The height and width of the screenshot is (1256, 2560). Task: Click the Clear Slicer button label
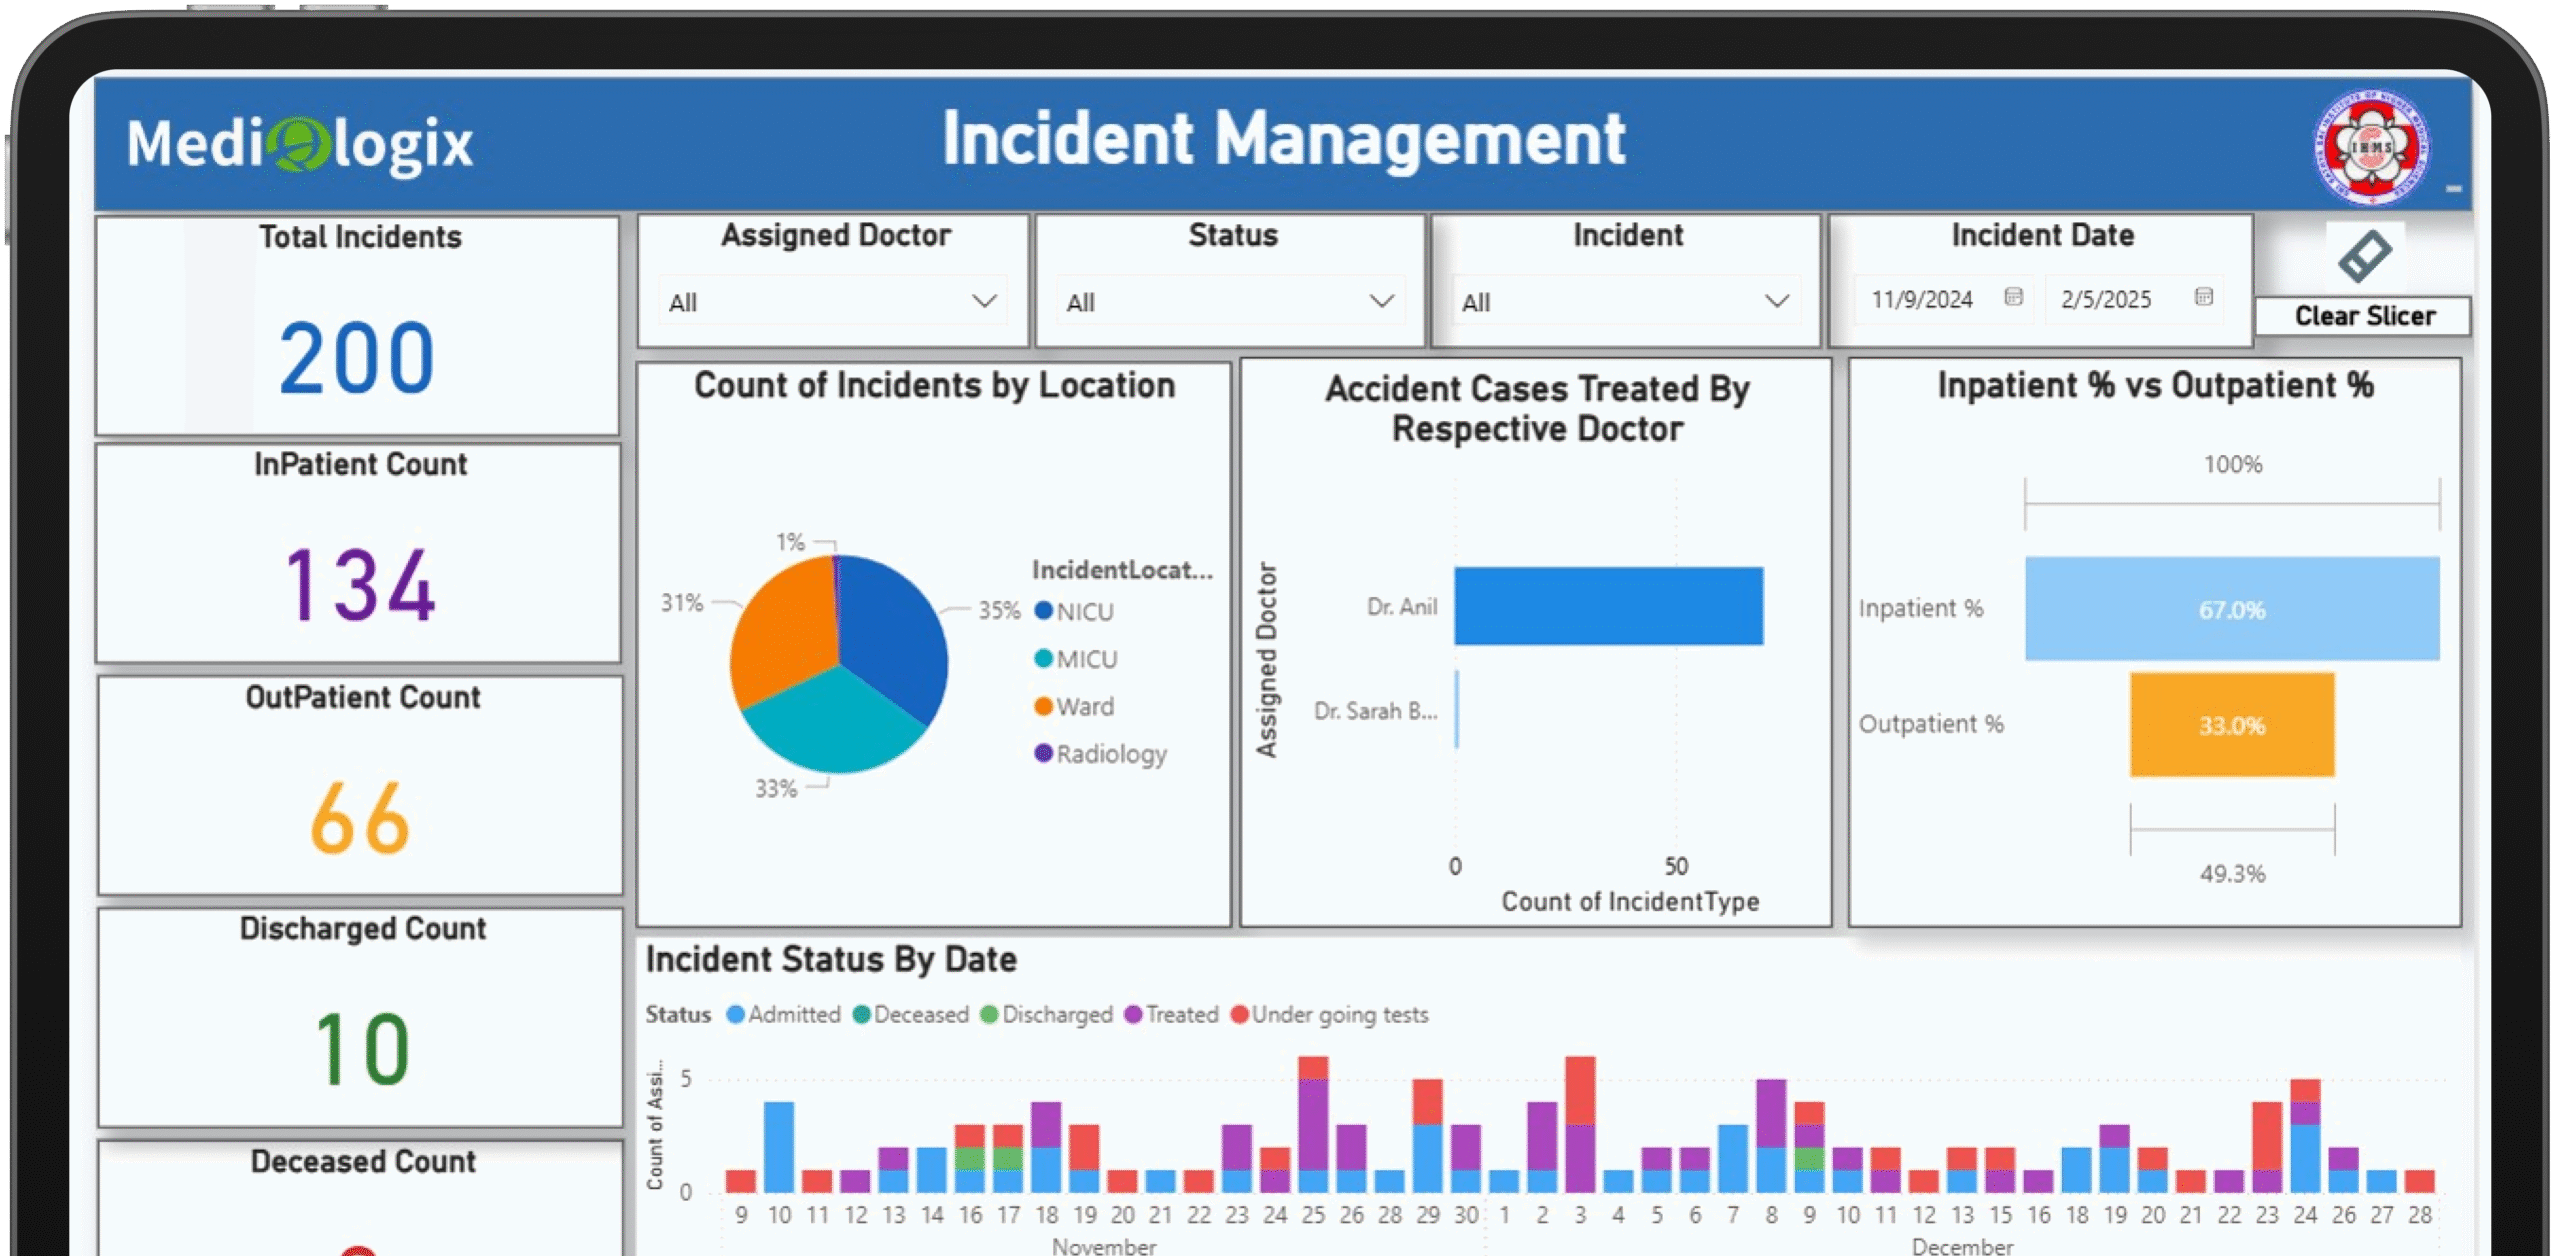(2364, 316)
